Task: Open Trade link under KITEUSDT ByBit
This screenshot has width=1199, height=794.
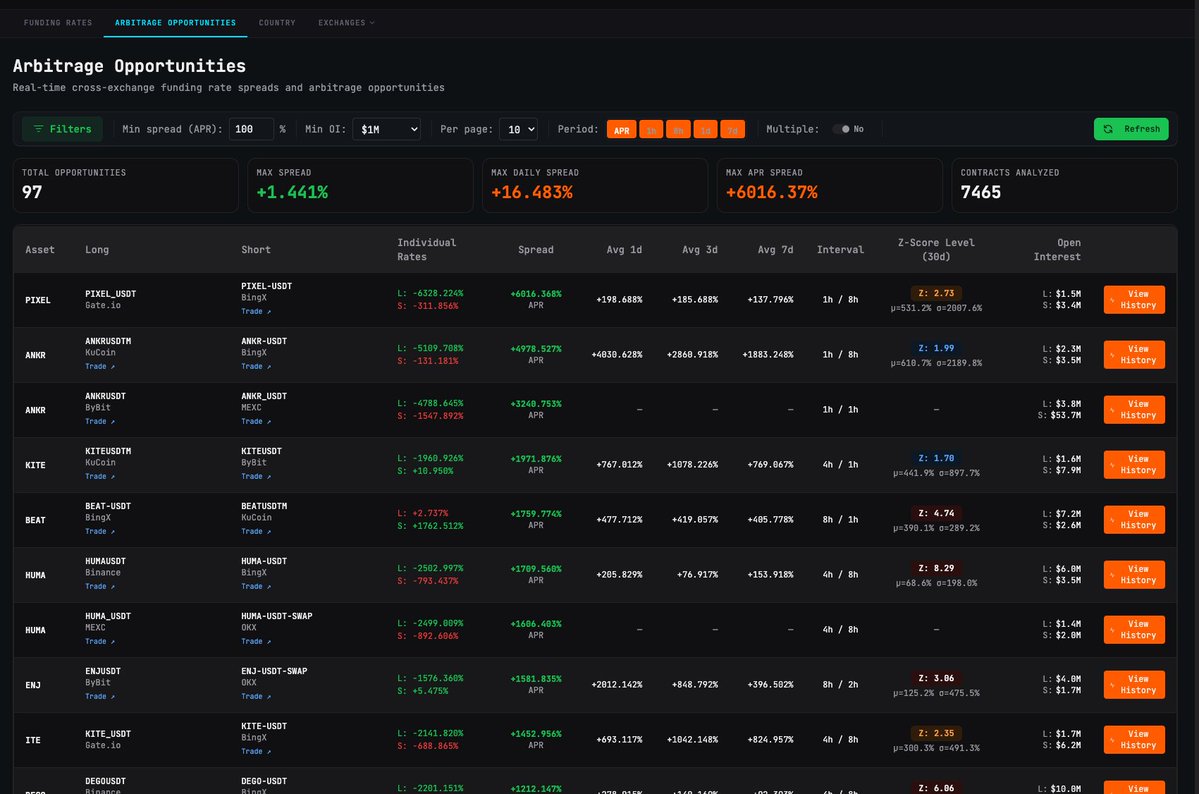Action: [255, 477]
